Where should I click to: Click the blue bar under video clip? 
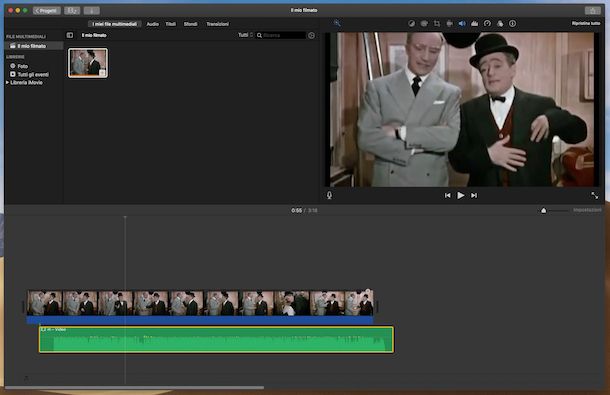[200, 320]
